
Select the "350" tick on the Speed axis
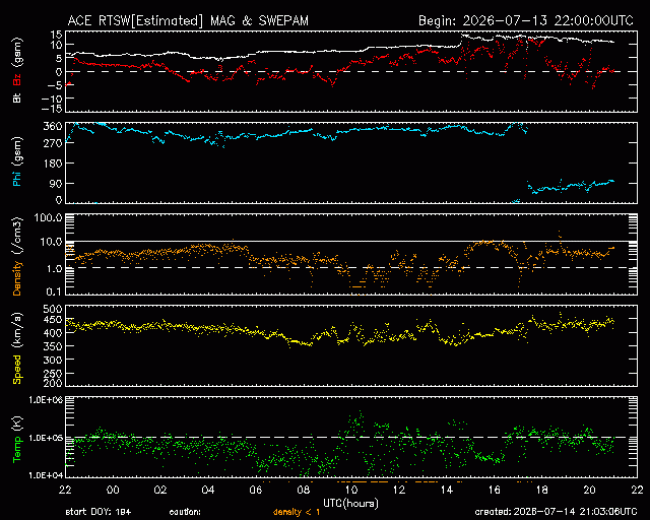coord(53,347)
